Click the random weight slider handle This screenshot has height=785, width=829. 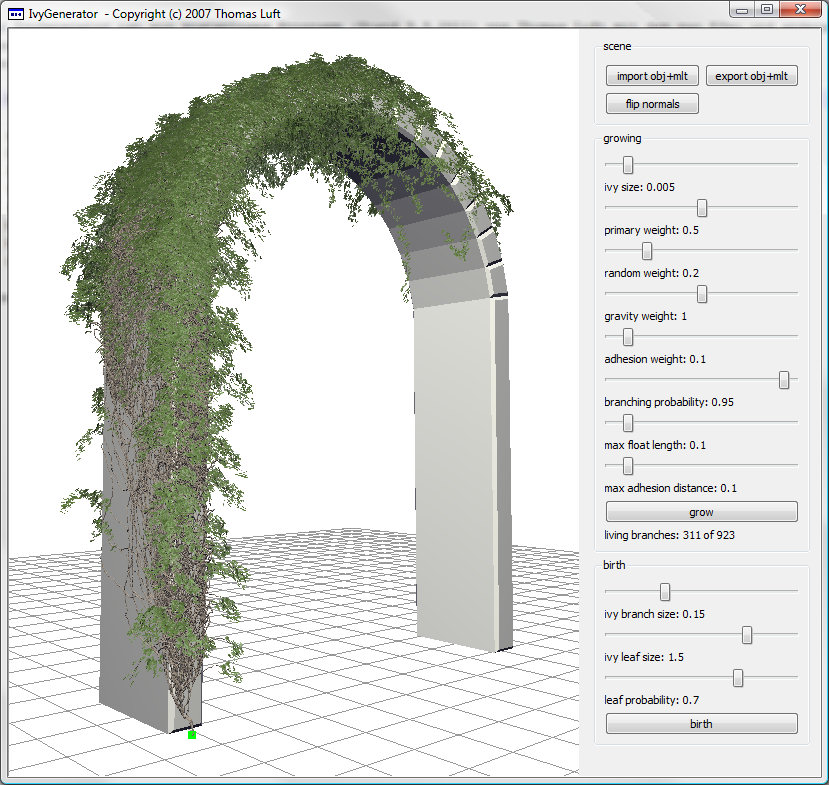tap(647, 250)
